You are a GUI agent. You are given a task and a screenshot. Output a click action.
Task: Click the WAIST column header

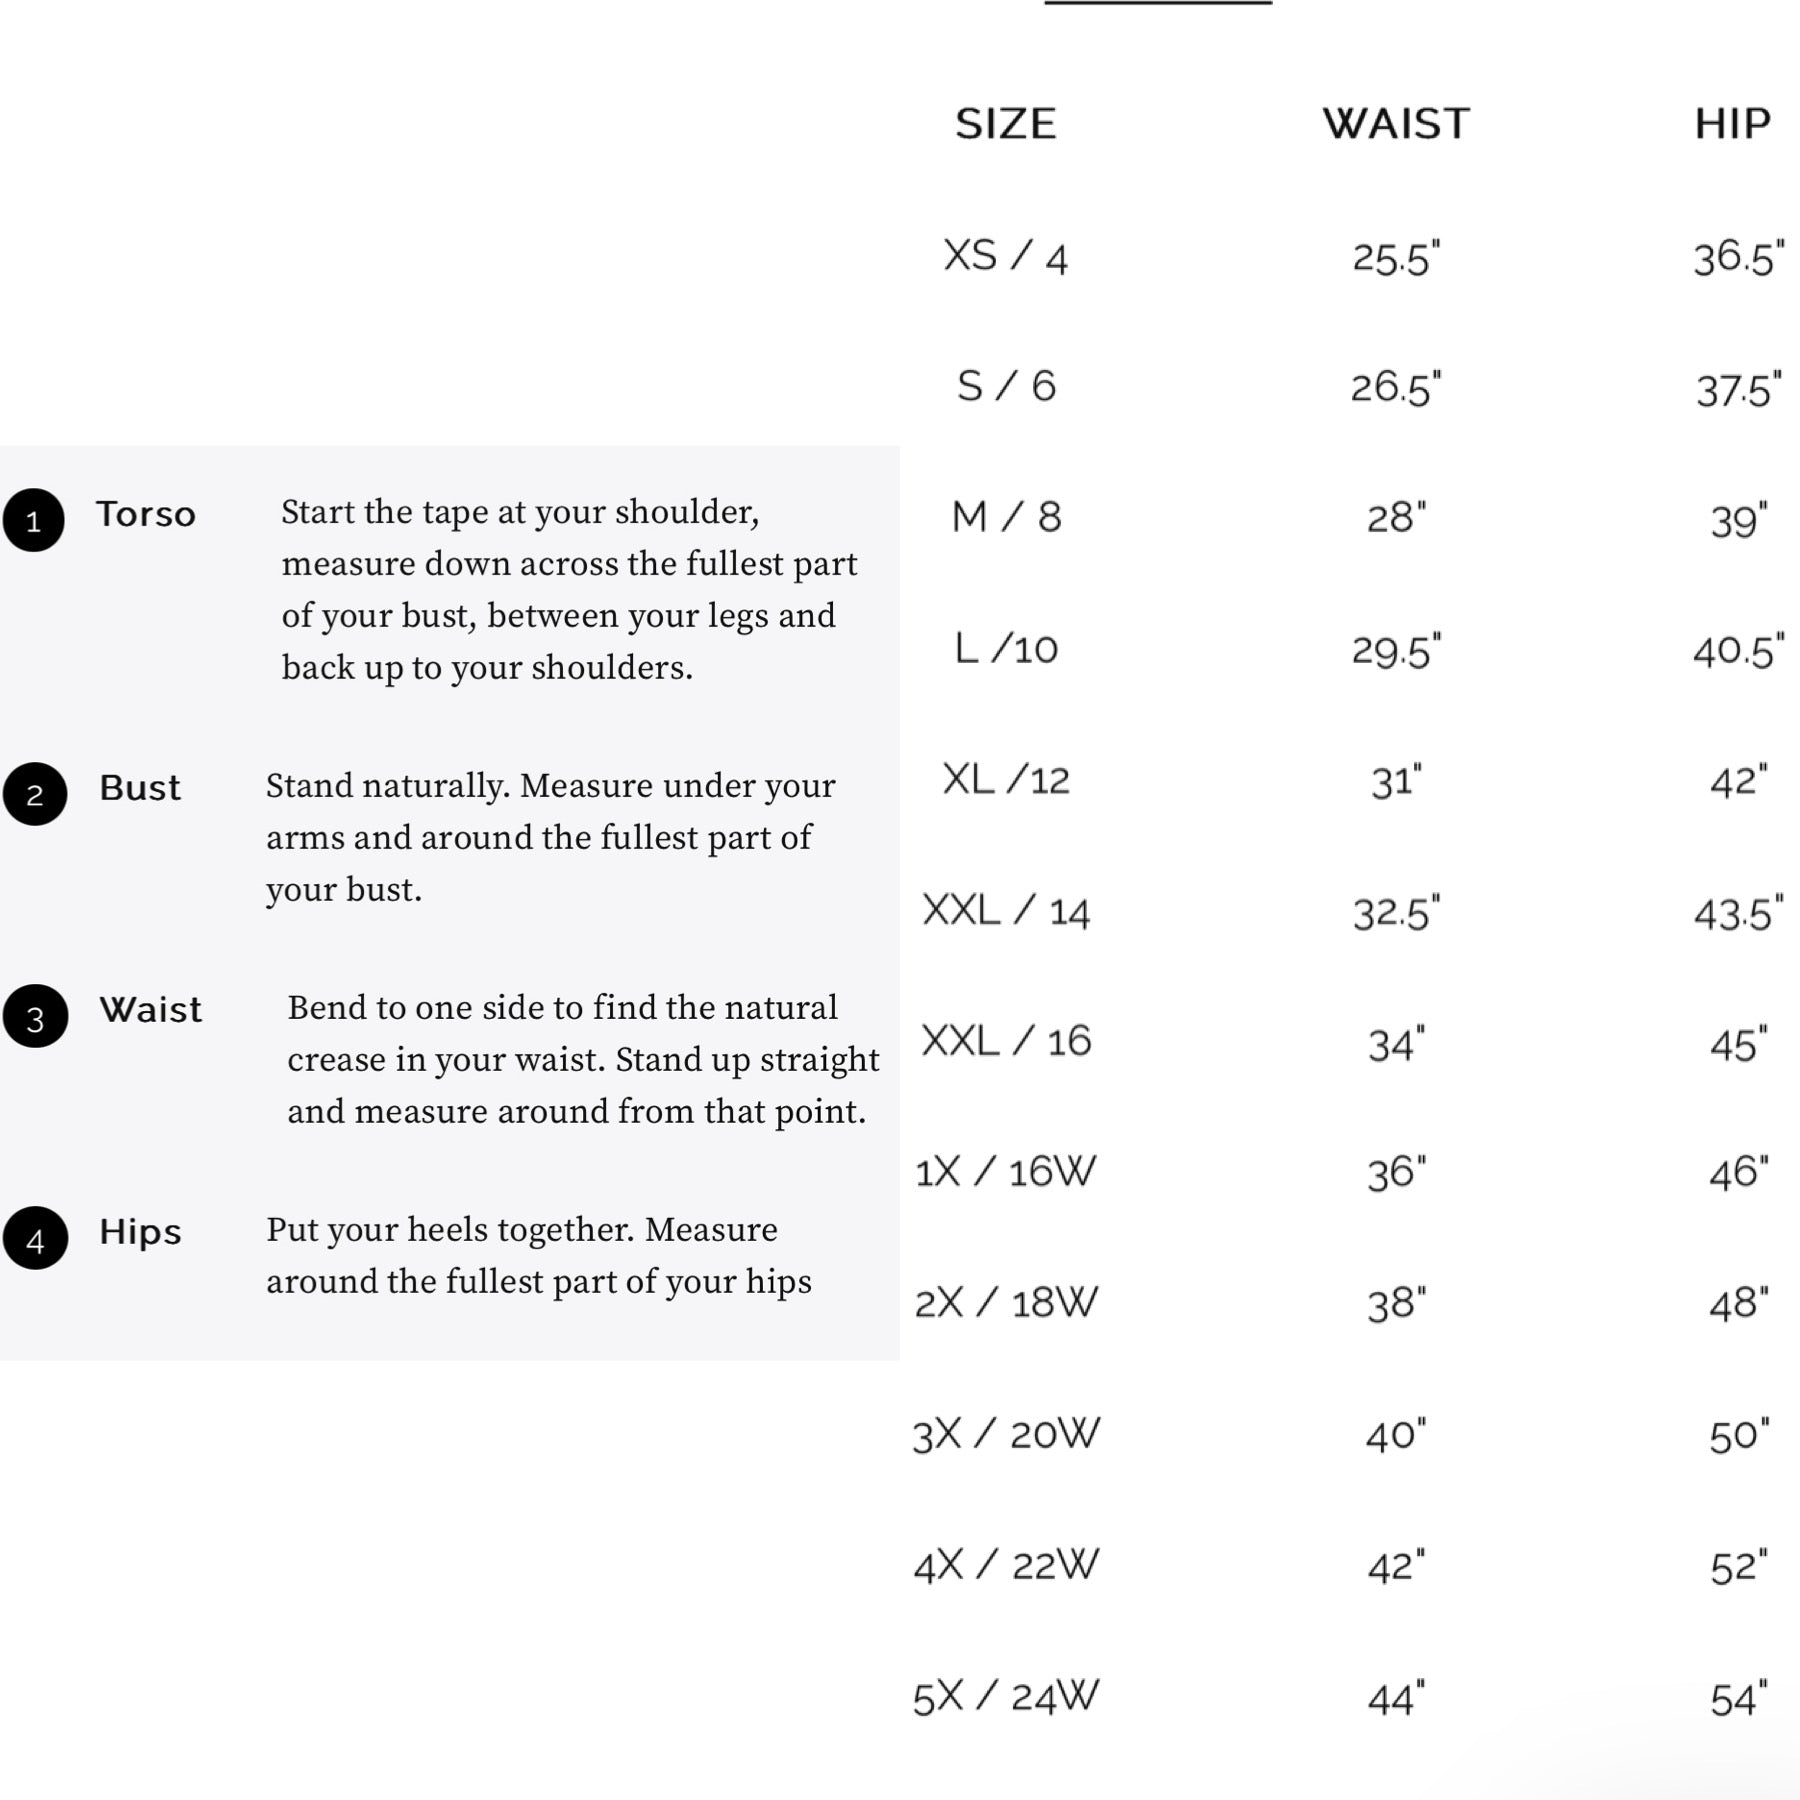(x=1396, y=124)
